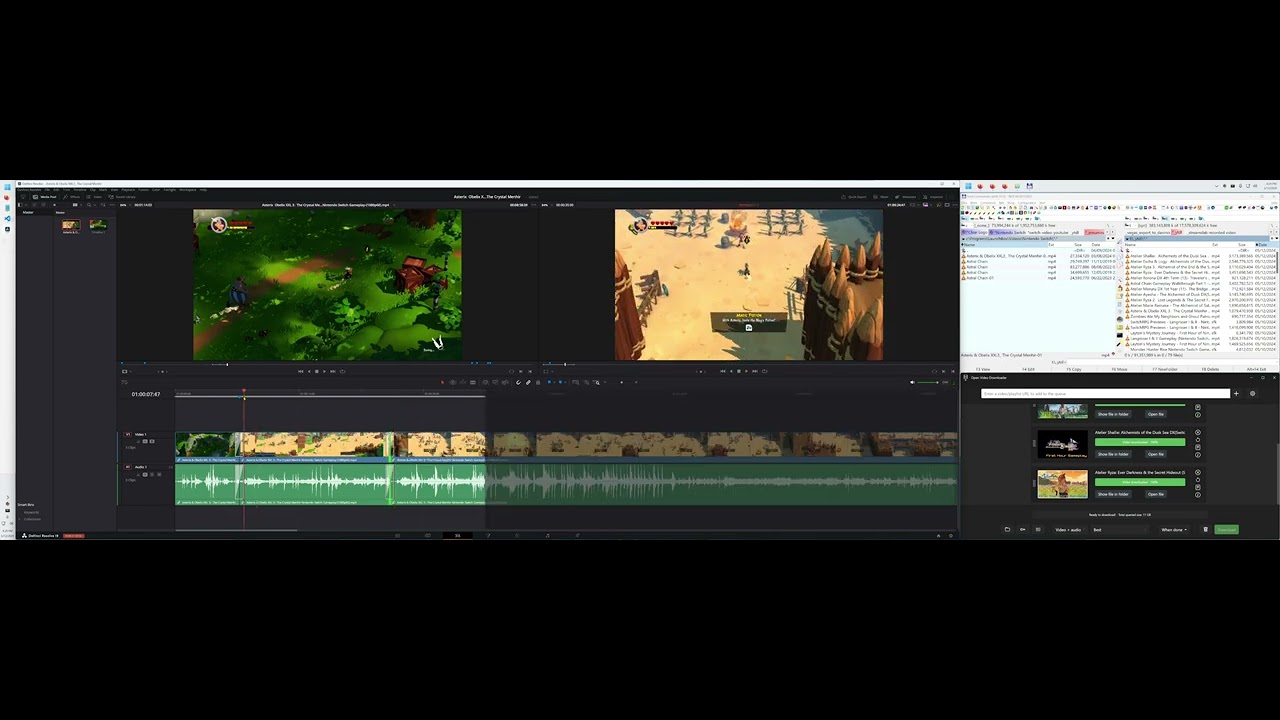Click F8 Delete in Total Commander
This screenshot has height=720, width=1280.
pos(1210,369)
